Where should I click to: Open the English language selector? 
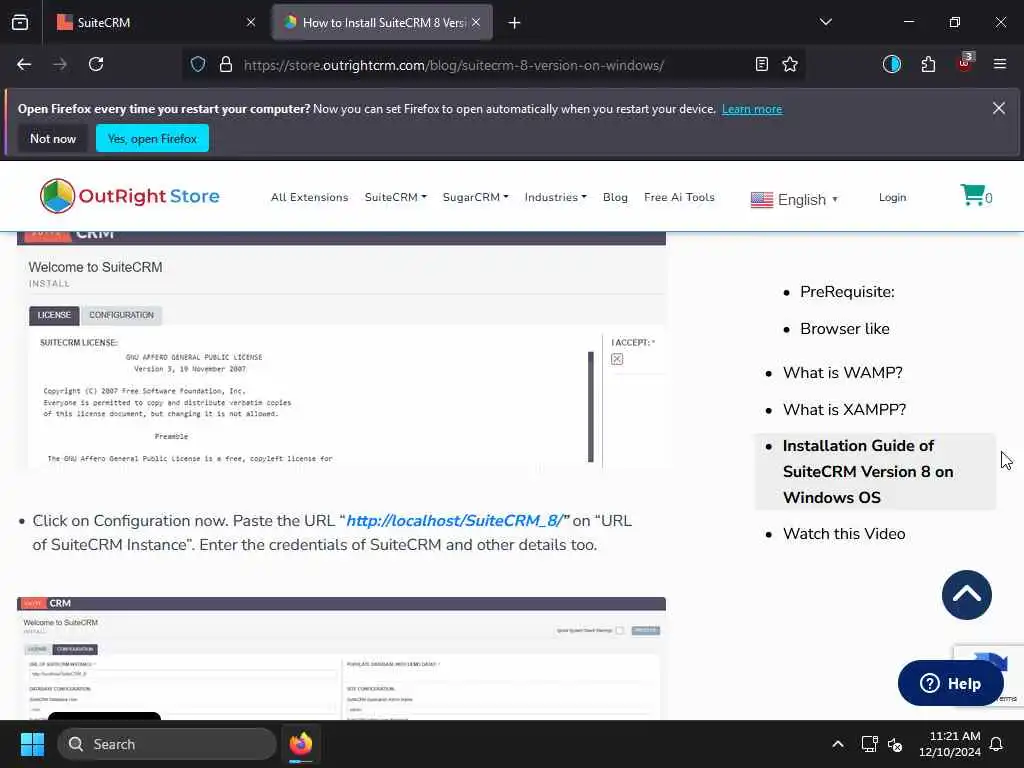tap(794, 200)
